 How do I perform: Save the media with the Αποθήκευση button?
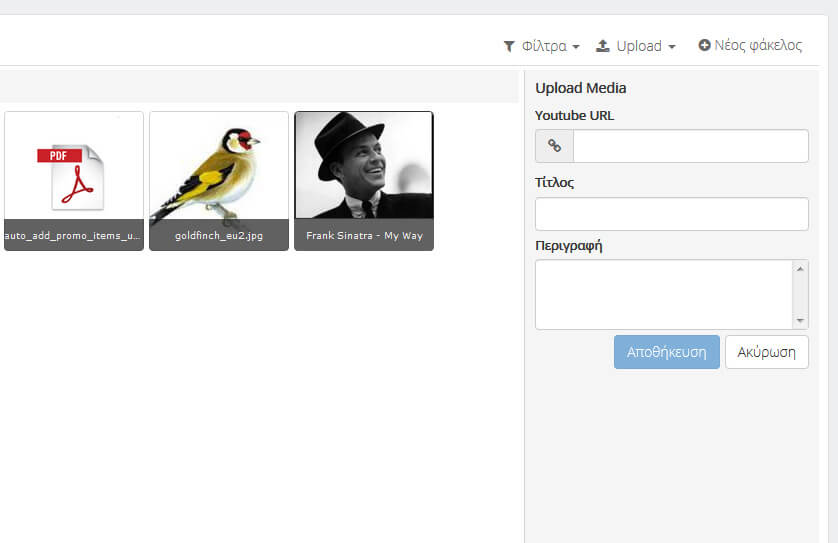point(666,352)
